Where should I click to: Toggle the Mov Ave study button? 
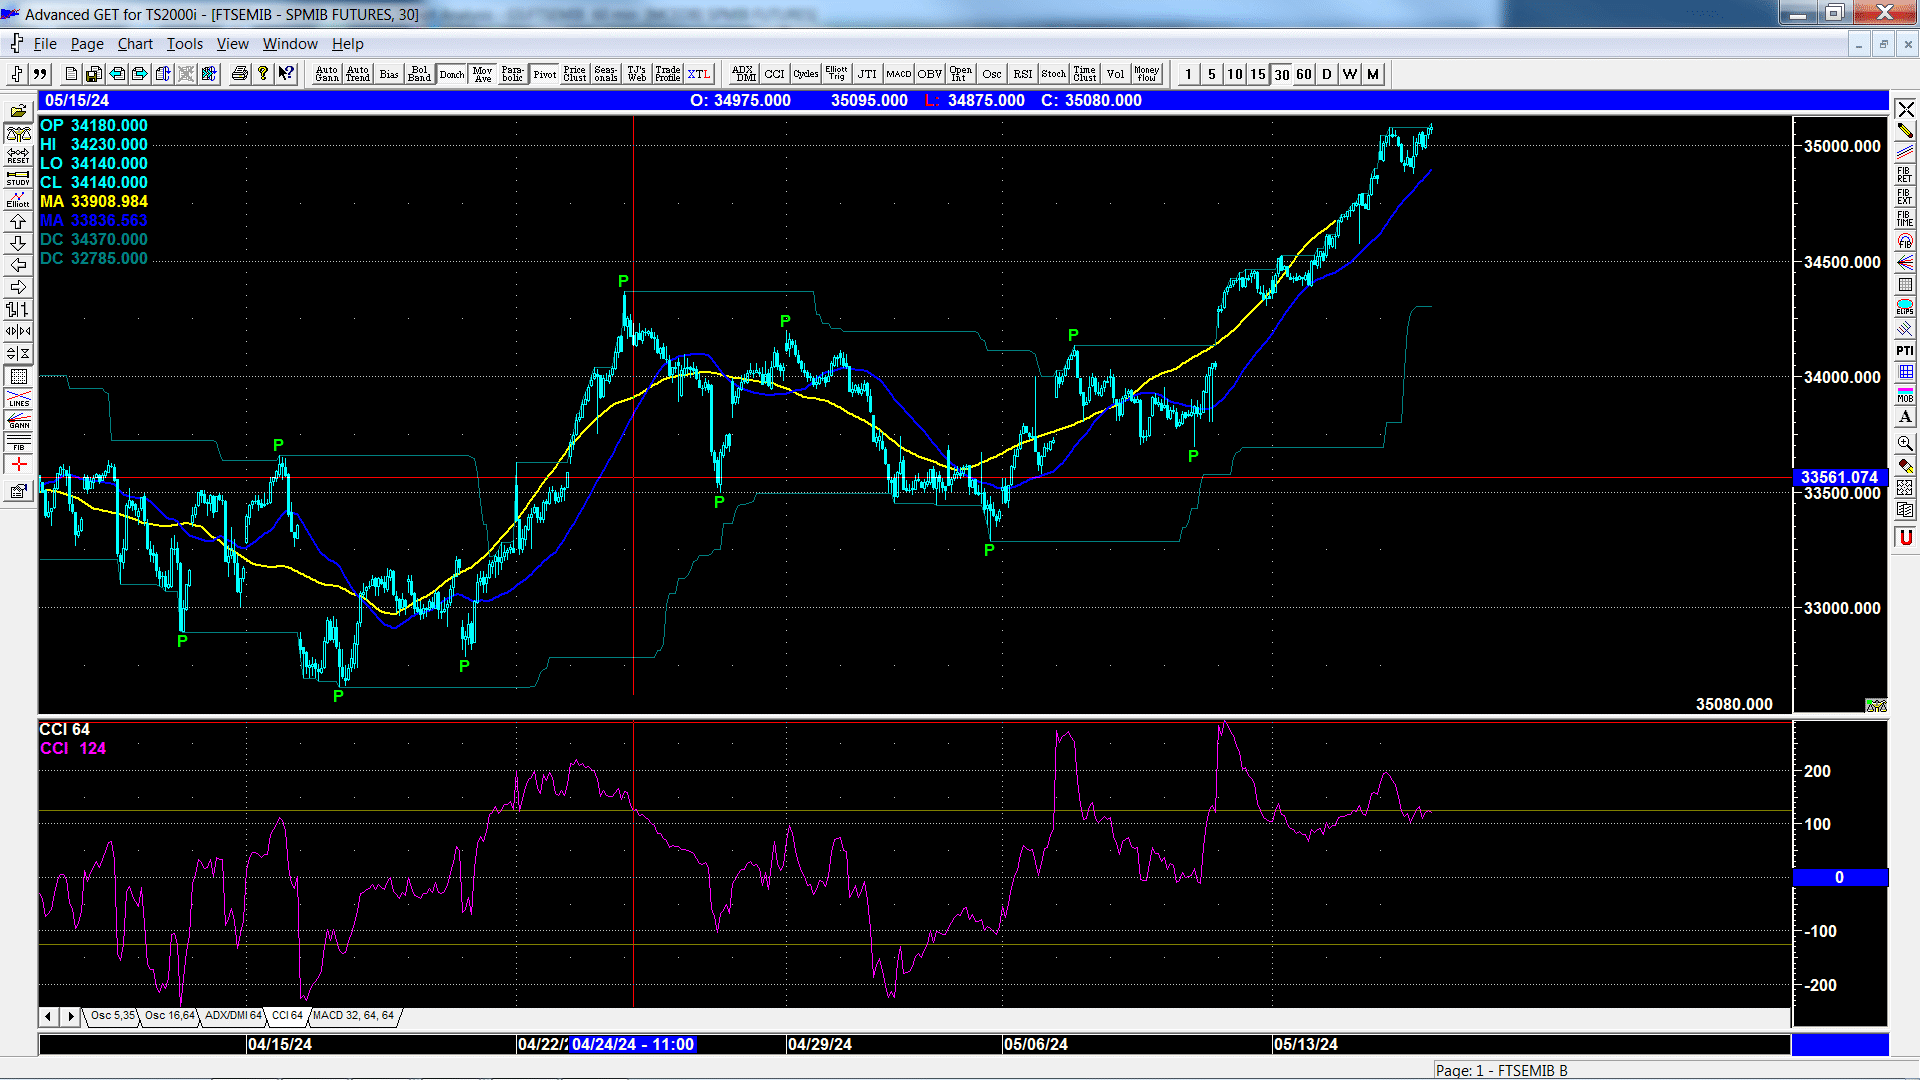483,74
